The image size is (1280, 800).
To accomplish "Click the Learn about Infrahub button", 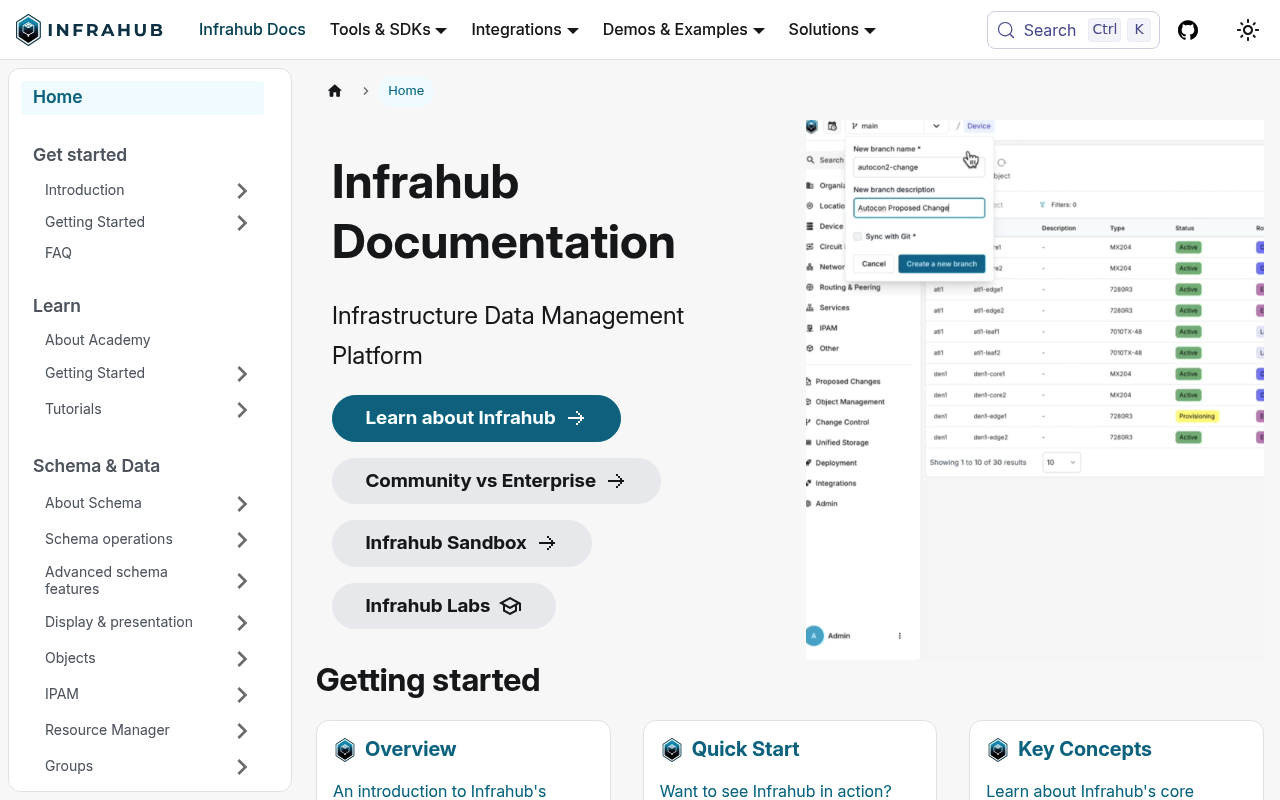I will click(x=476, y=418).
